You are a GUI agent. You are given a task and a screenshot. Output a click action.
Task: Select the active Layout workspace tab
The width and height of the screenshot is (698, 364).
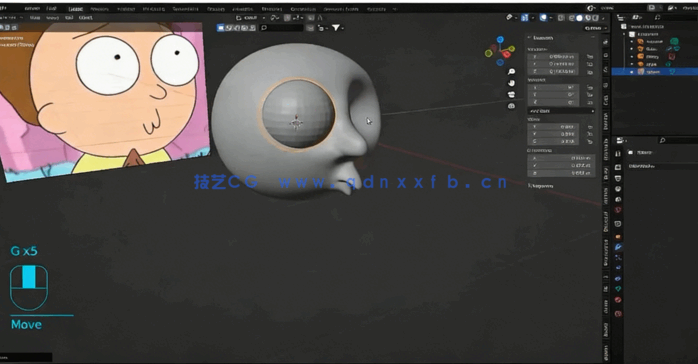75,9
